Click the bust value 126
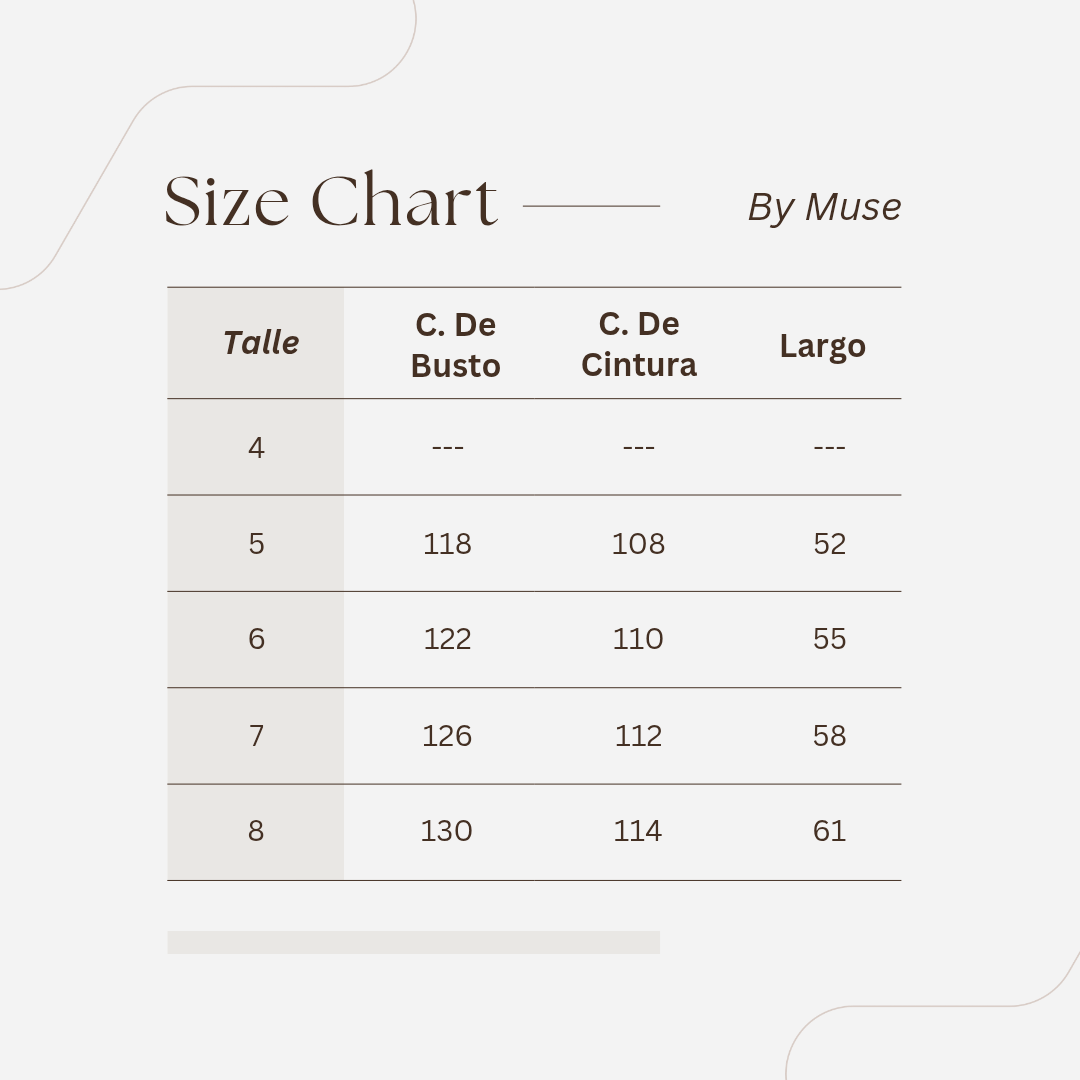This screenshot has height=1080, width=1080. point(447,736)
